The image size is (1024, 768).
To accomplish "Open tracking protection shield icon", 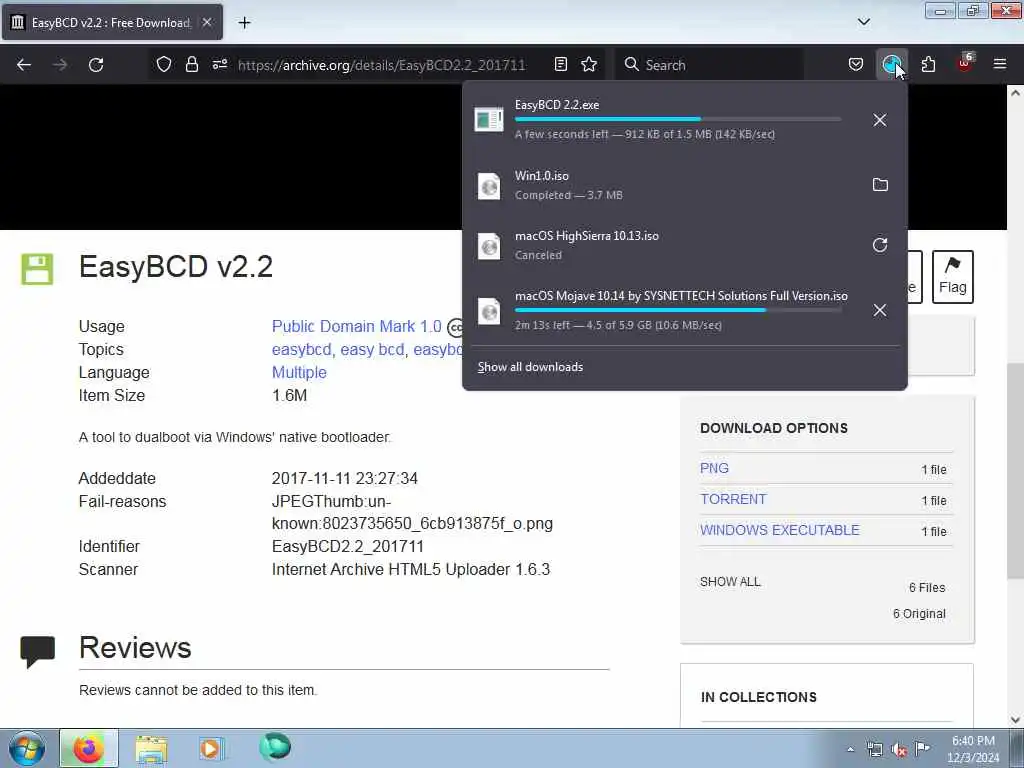I will (164, 64).
